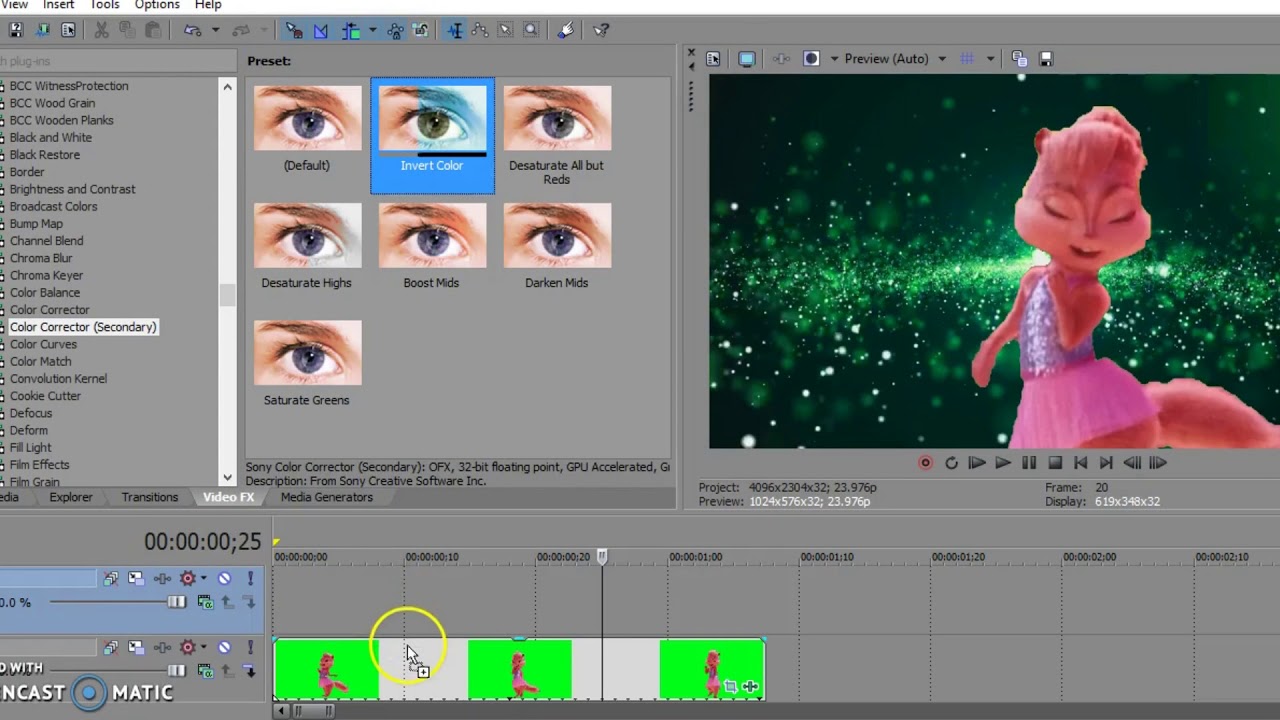Activate the What's This help cursor icon
The height and width of the screenshot is (720, 1280).
(601, 30)
